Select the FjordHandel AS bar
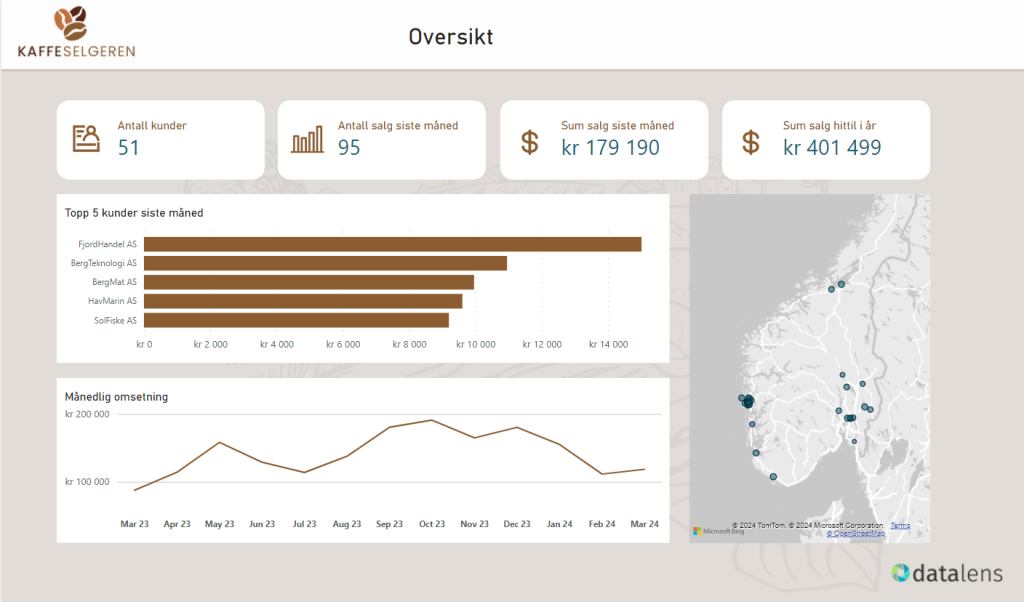Image resolution: width=1024 pixels, height=602 pixels. [392, 244]
